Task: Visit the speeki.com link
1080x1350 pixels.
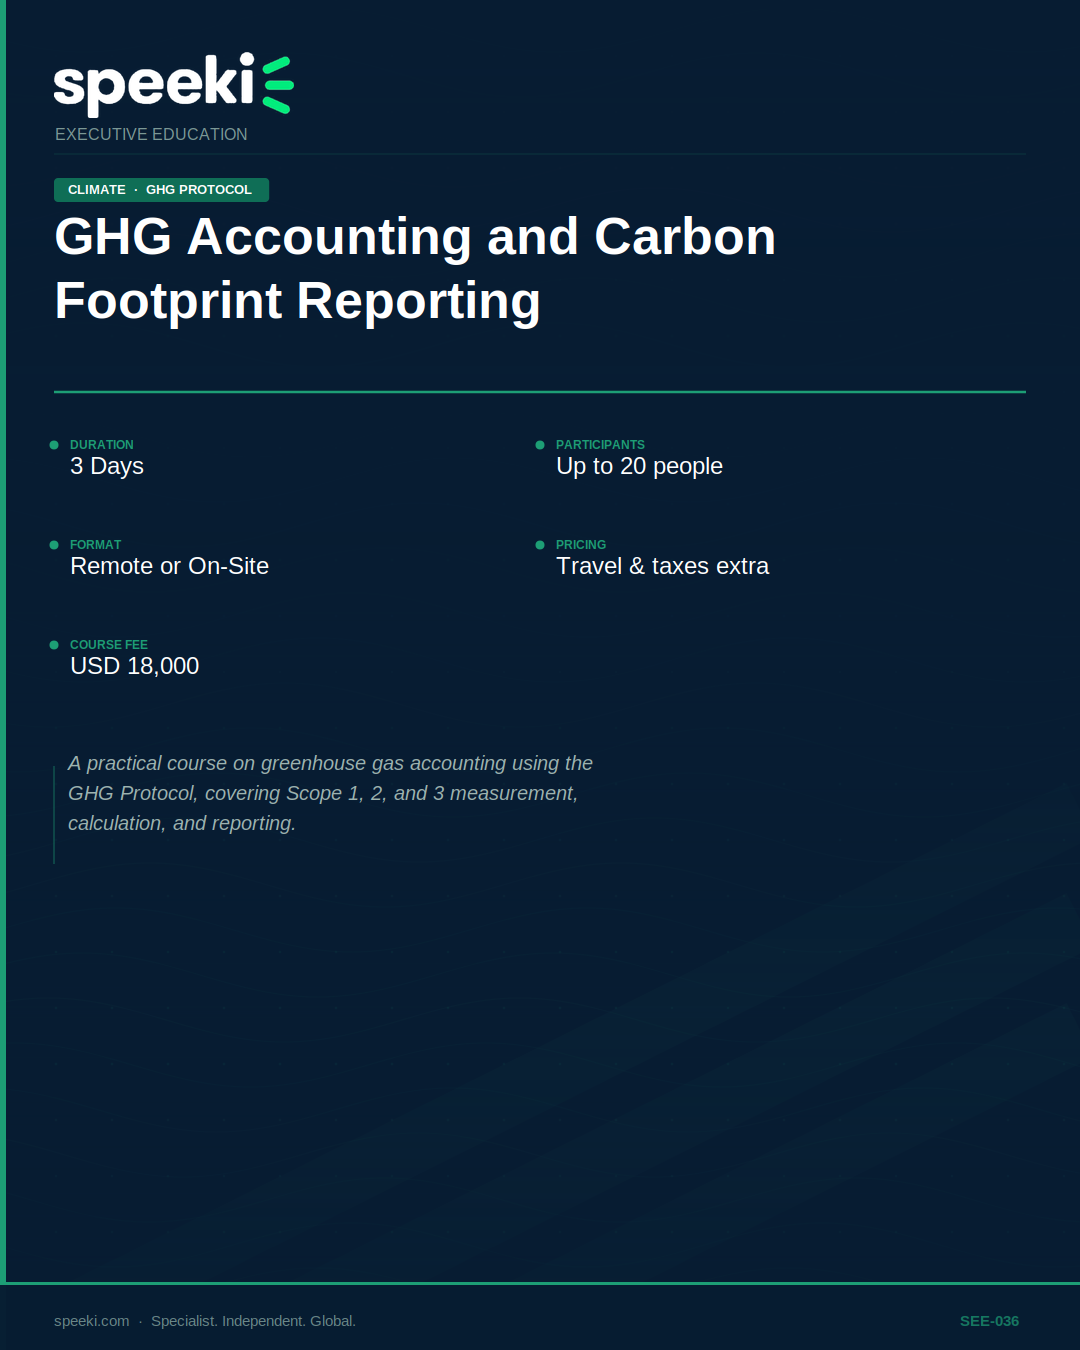Action: (90, 1320)
